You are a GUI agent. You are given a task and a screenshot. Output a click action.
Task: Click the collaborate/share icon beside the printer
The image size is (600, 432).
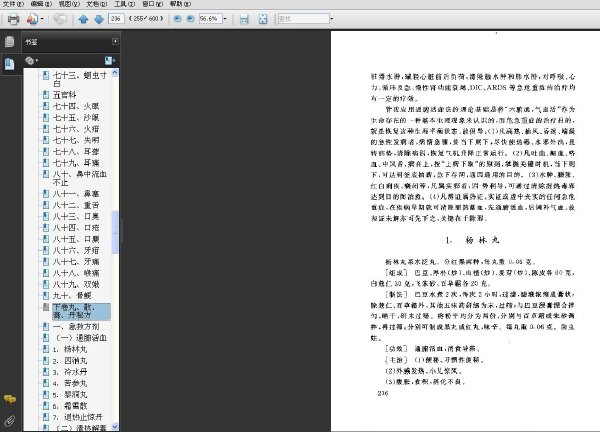(x=33, y=19)
